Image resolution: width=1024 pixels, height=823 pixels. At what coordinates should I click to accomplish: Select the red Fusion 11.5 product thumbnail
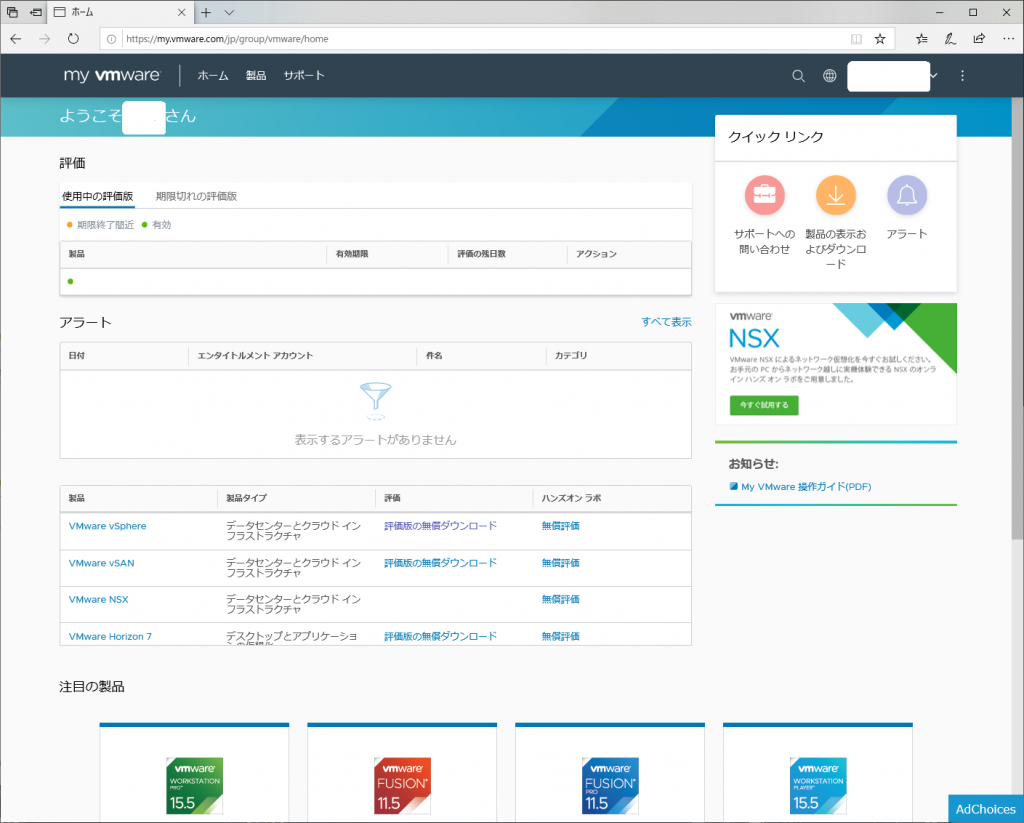(402, 786)
